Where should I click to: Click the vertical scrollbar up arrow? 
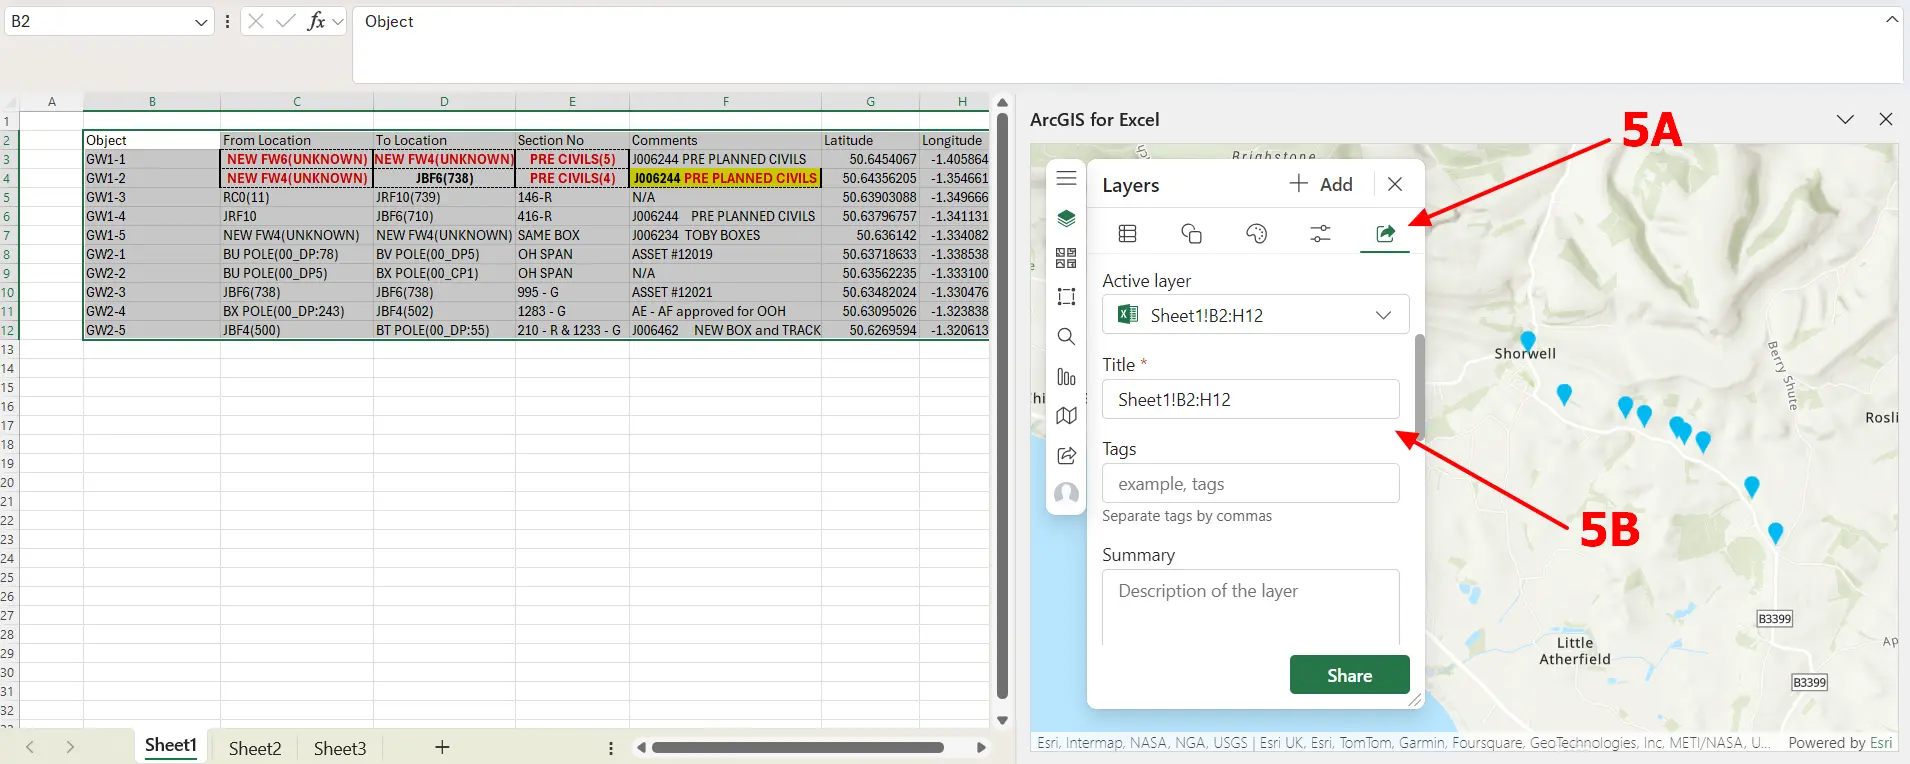point(1002,103)
